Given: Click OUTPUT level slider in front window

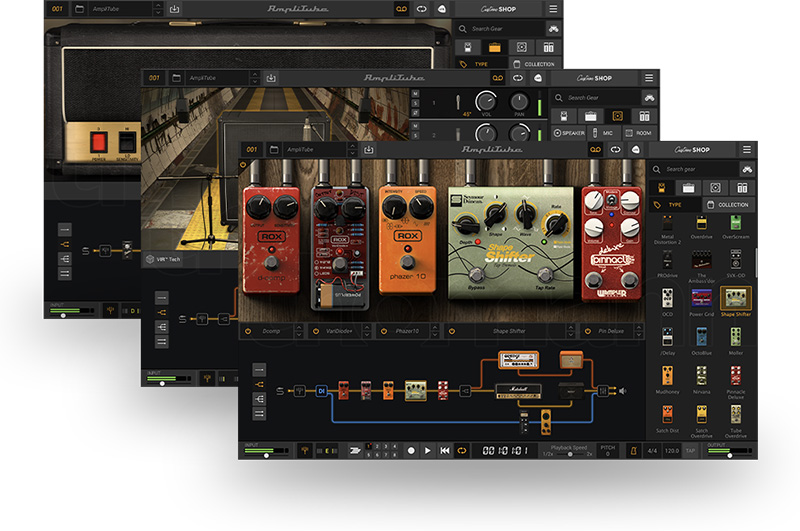Looking at the screenshot, I should 730,456.
